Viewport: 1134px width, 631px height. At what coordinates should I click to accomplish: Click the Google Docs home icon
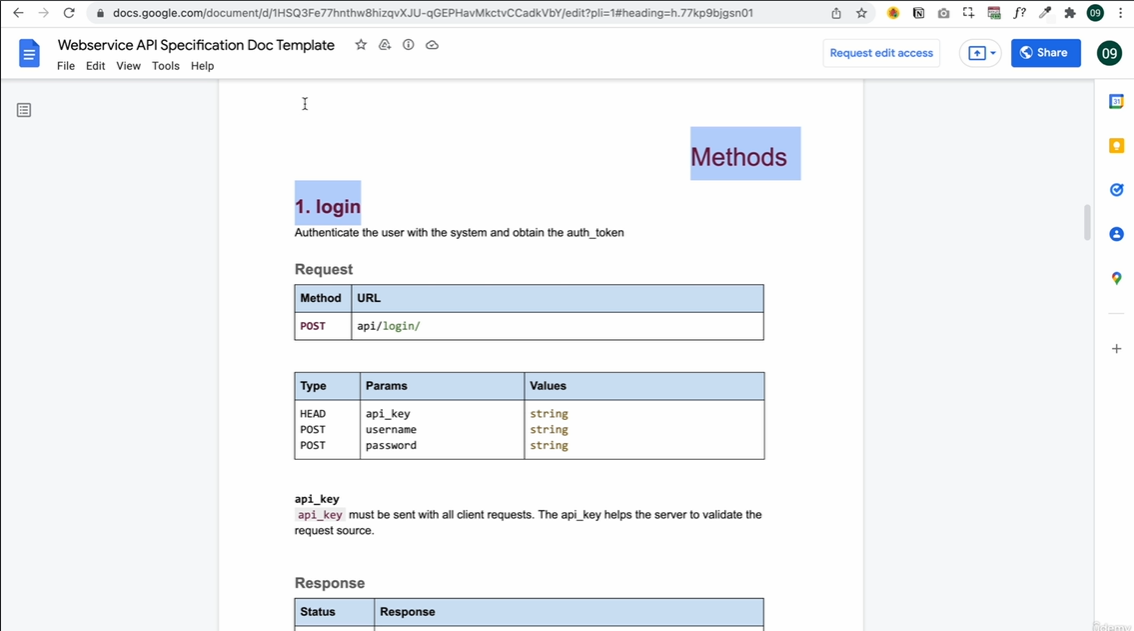(29, 54)
